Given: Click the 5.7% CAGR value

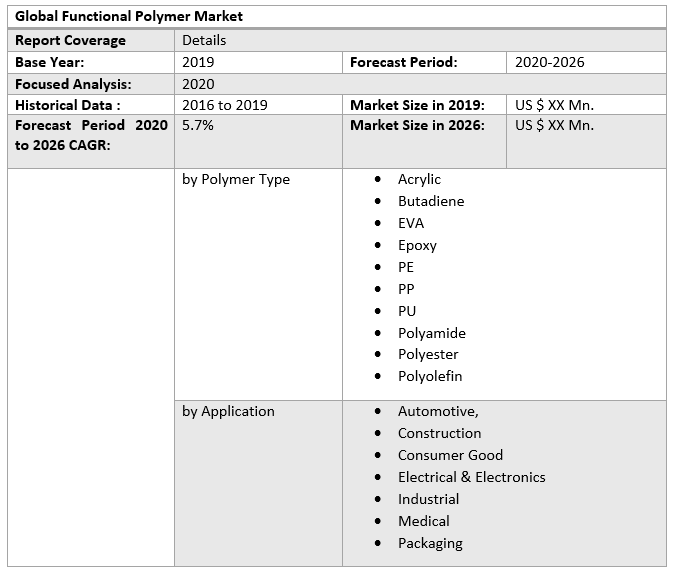Looking at the screenshot, I should tap(198, 125).
